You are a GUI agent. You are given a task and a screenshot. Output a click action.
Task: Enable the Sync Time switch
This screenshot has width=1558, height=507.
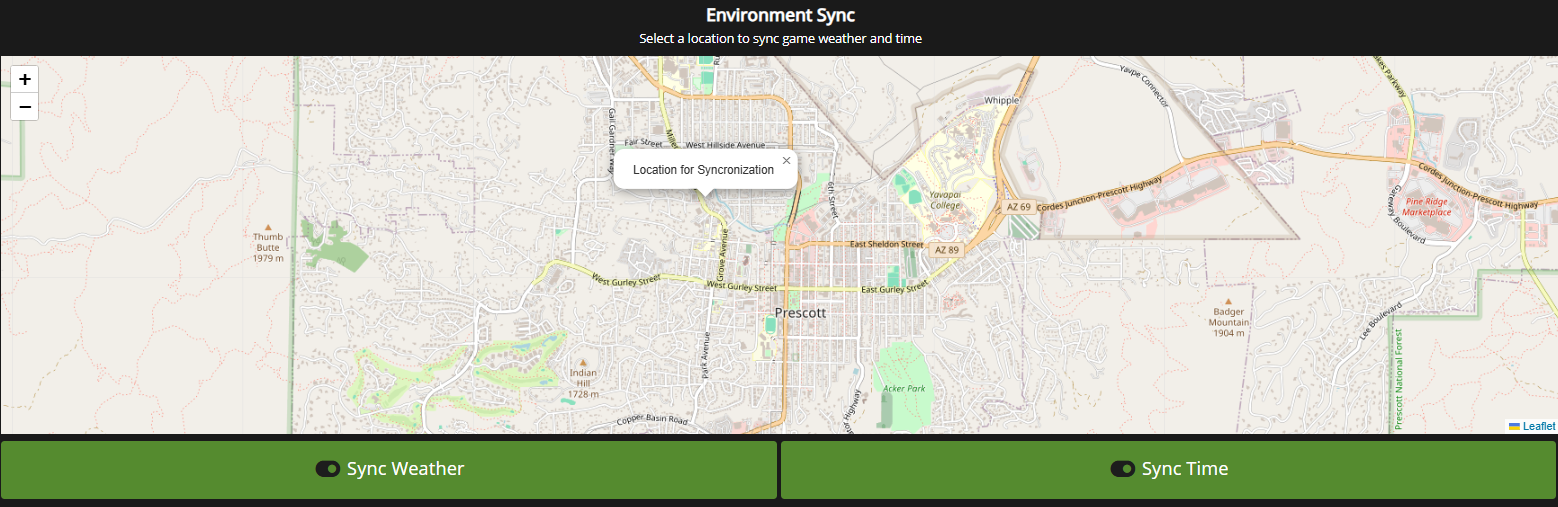(1123, 469)
